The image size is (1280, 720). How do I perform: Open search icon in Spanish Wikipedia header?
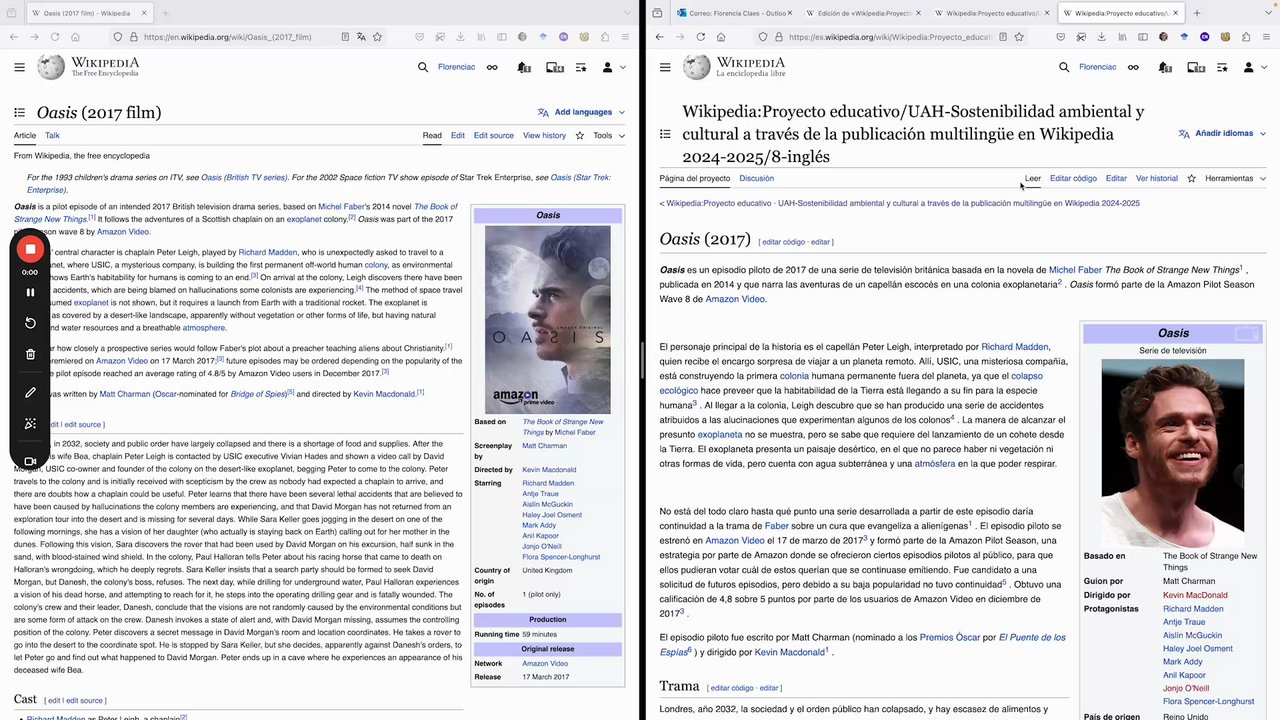pyautogui.click(x=1064, y=67)
